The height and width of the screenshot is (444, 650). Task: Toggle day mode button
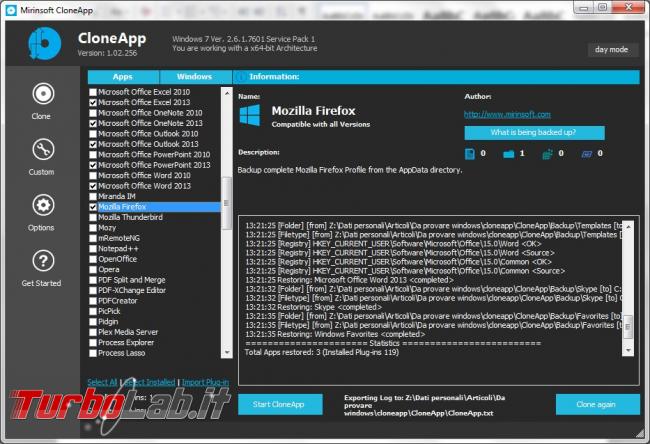click(x=611, y=50)
